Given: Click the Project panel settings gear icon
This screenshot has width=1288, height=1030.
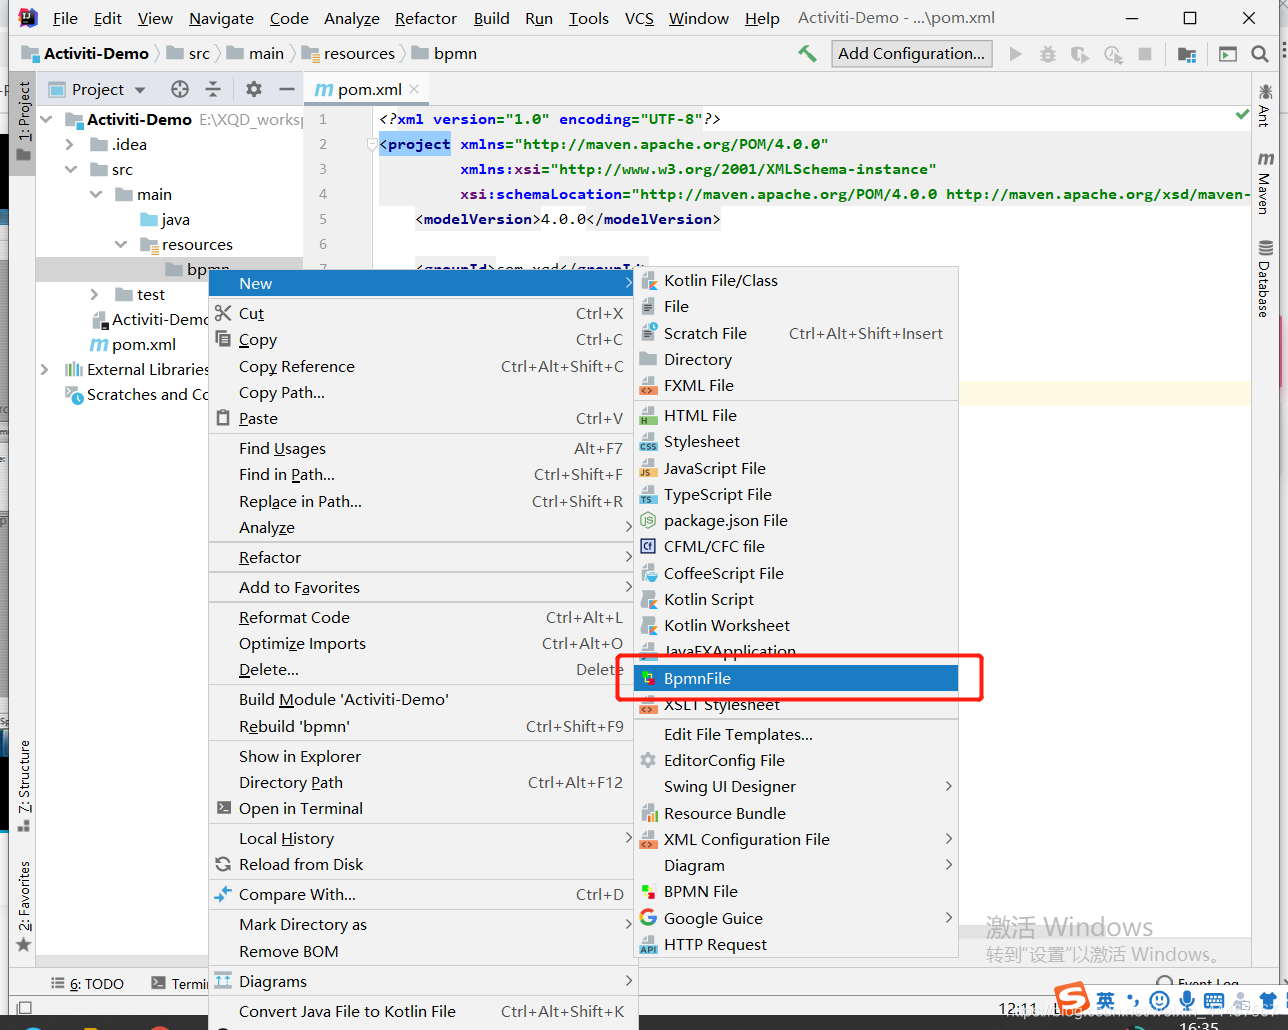Looking at the screenshot, I should pos(254,89).
